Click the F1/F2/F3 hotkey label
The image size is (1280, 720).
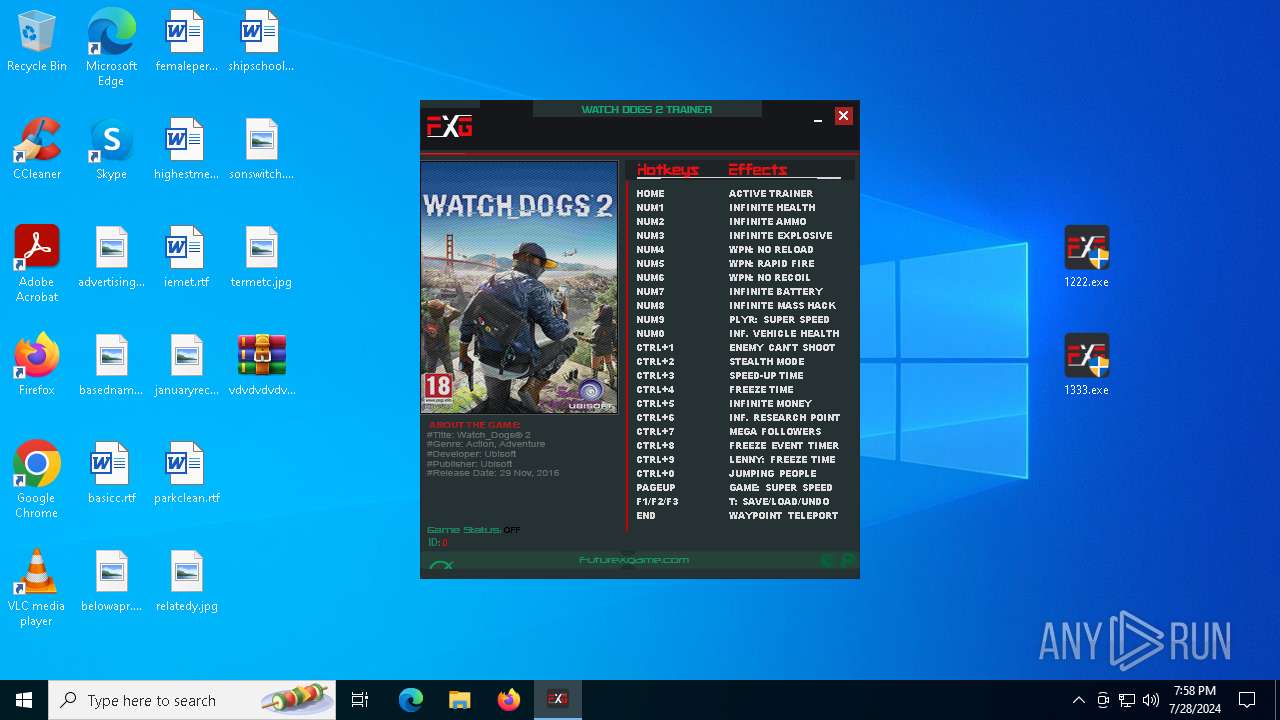pos(657,502)
